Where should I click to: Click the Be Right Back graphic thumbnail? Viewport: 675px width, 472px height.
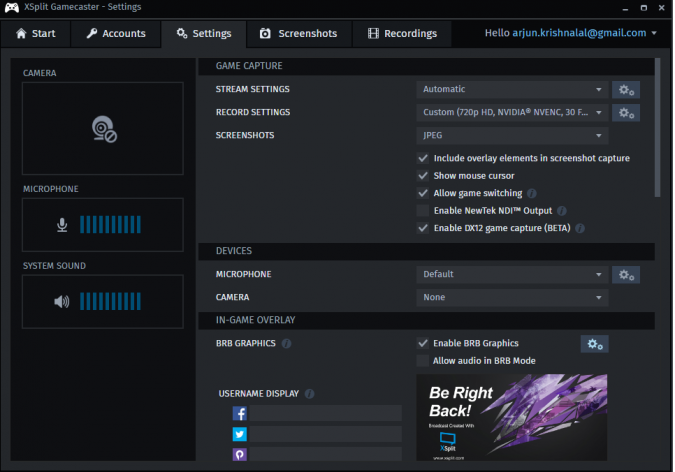[x=511, y=417]
